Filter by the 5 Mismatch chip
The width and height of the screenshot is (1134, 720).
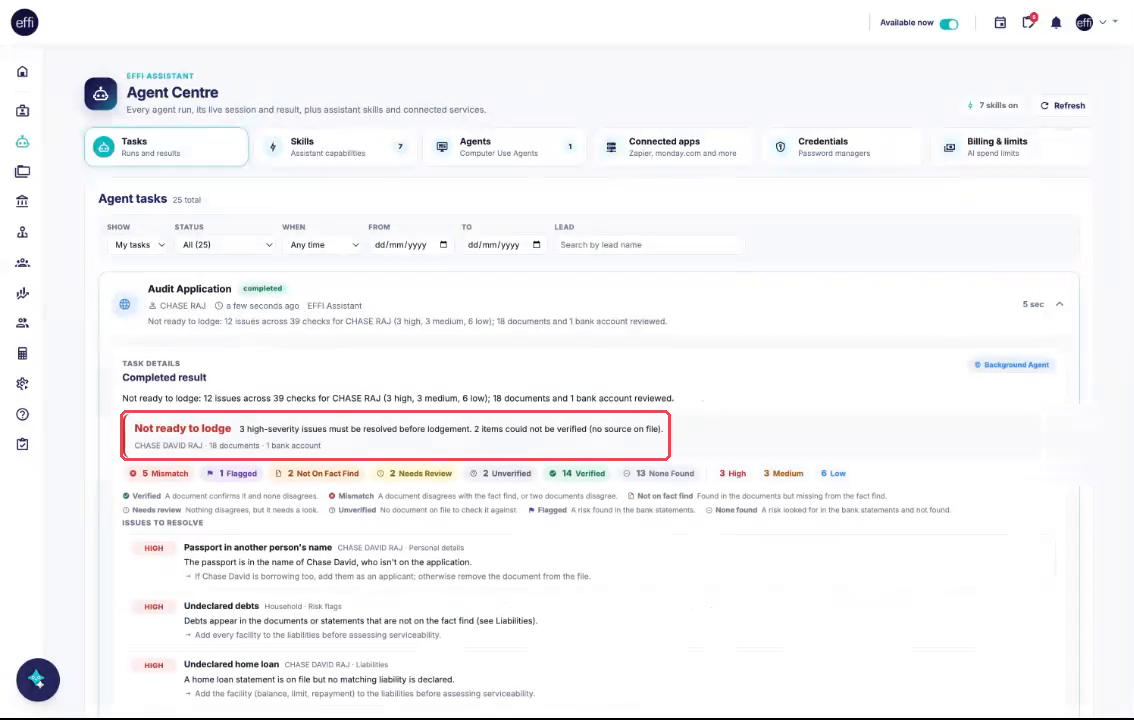click(159, 473)
